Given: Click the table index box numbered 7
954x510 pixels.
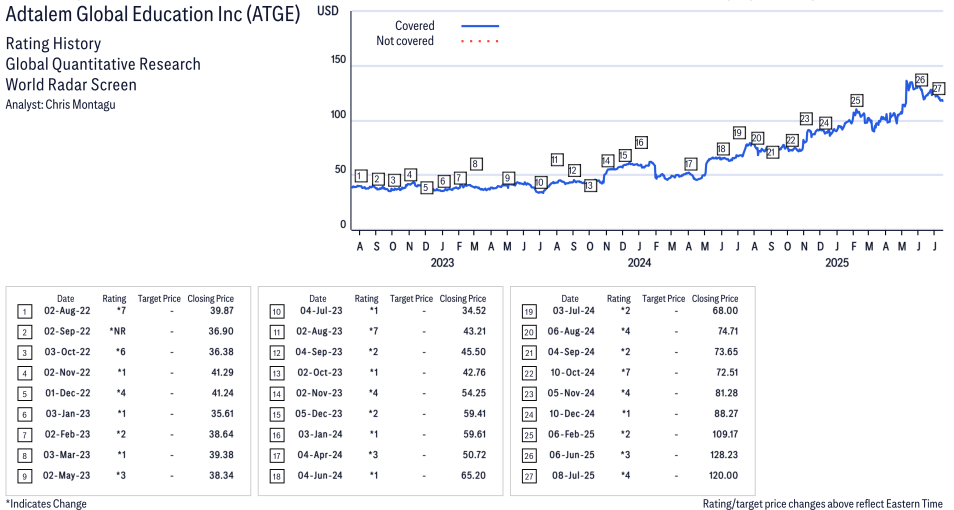Looking at the screenshot, I should click(x=24, y=435).
